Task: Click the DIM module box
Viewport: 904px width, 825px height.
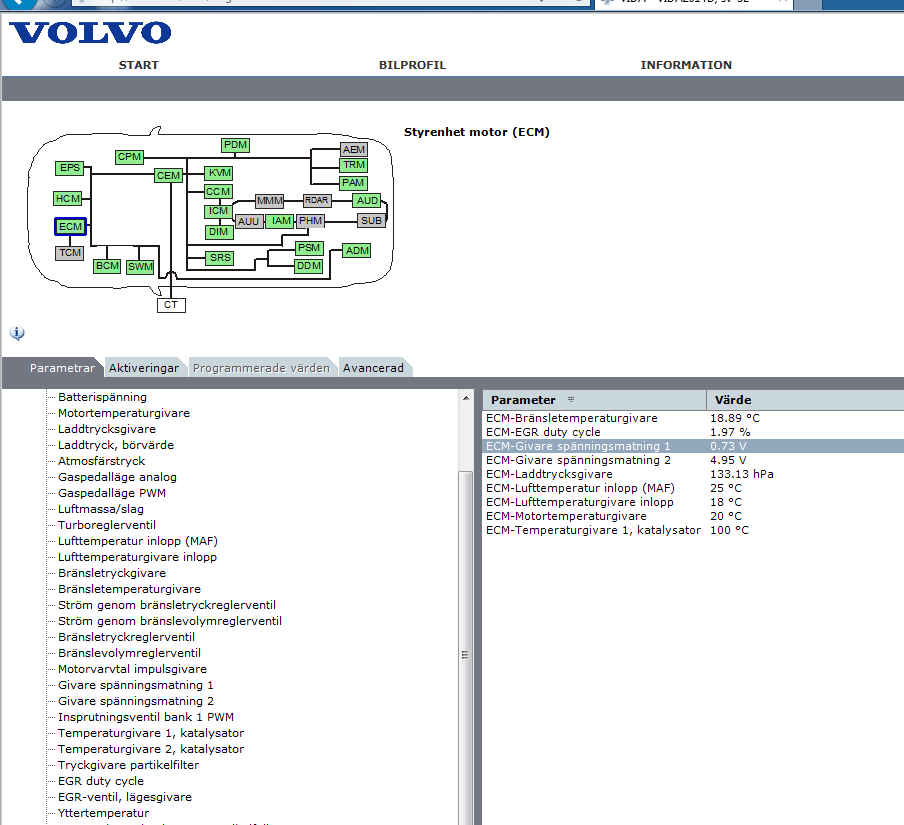Action: coord(219,232)
